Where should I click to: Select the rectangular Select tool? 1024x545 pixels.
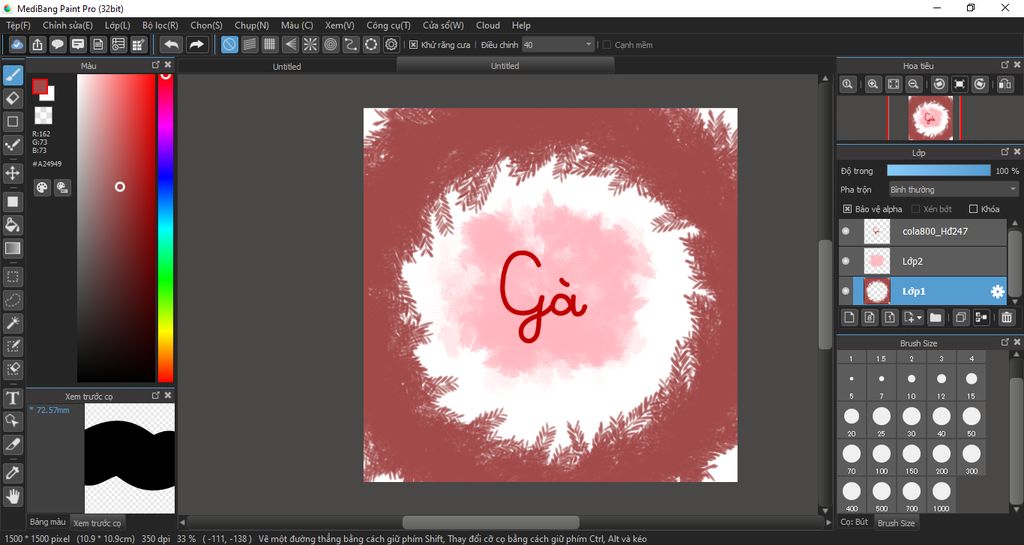click(x=12, y=277)
